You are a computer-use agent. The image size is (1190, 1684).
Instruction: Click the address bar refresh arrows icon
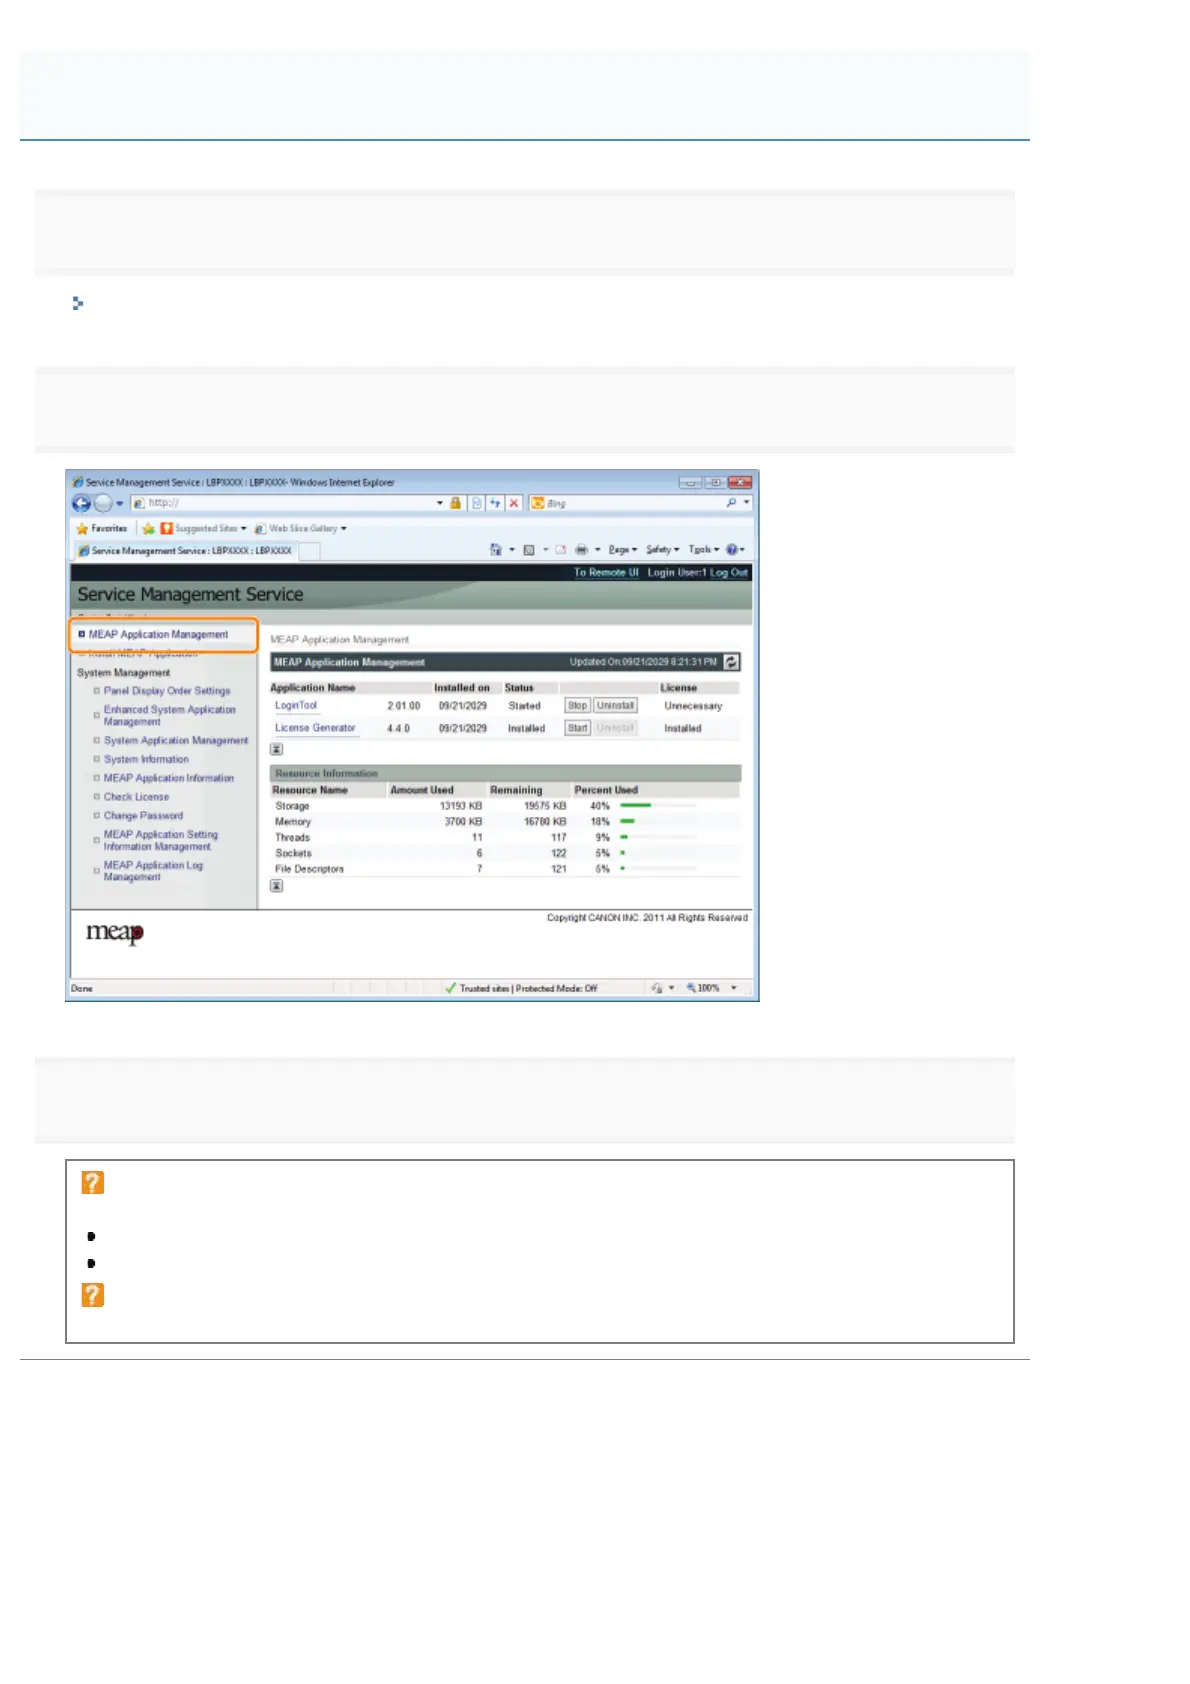tap(495, 503)
